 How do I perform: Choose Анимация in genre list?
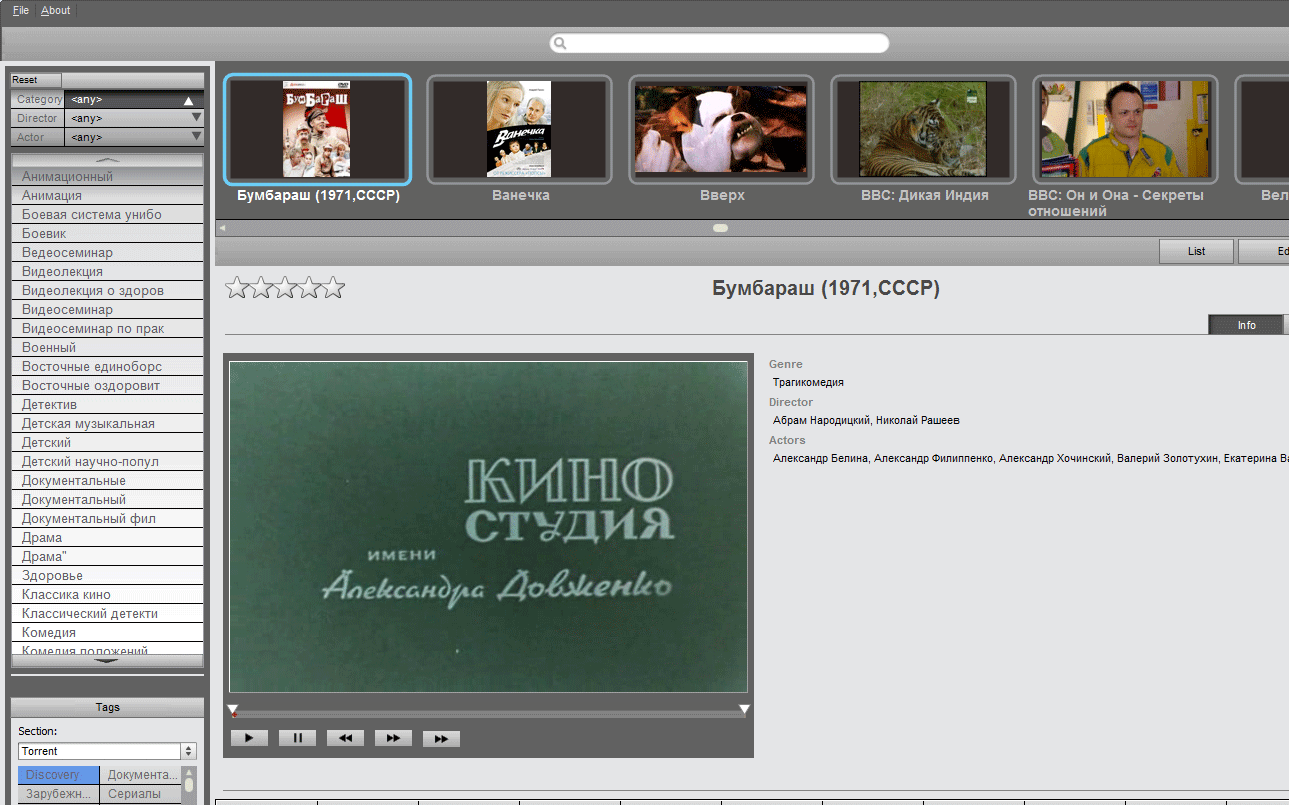point(107,195)
